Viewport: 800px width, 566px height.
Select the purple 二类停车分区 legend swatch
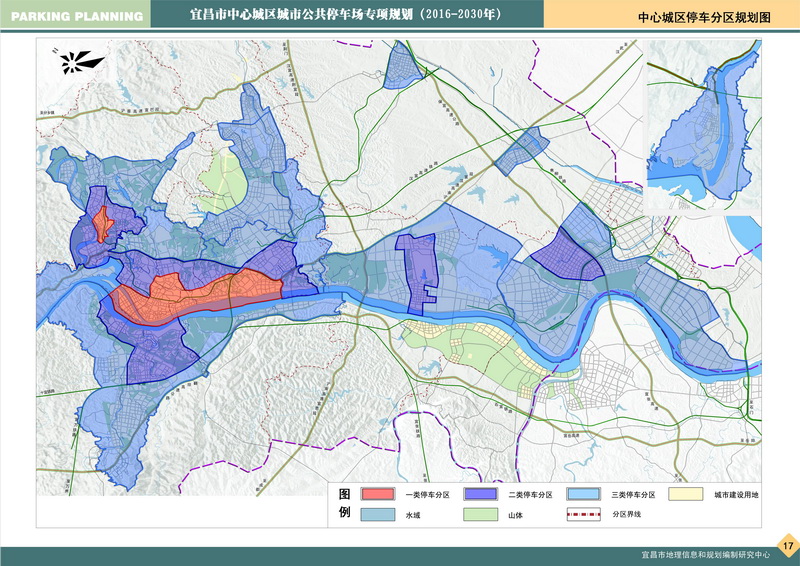[x=484, y=494]
